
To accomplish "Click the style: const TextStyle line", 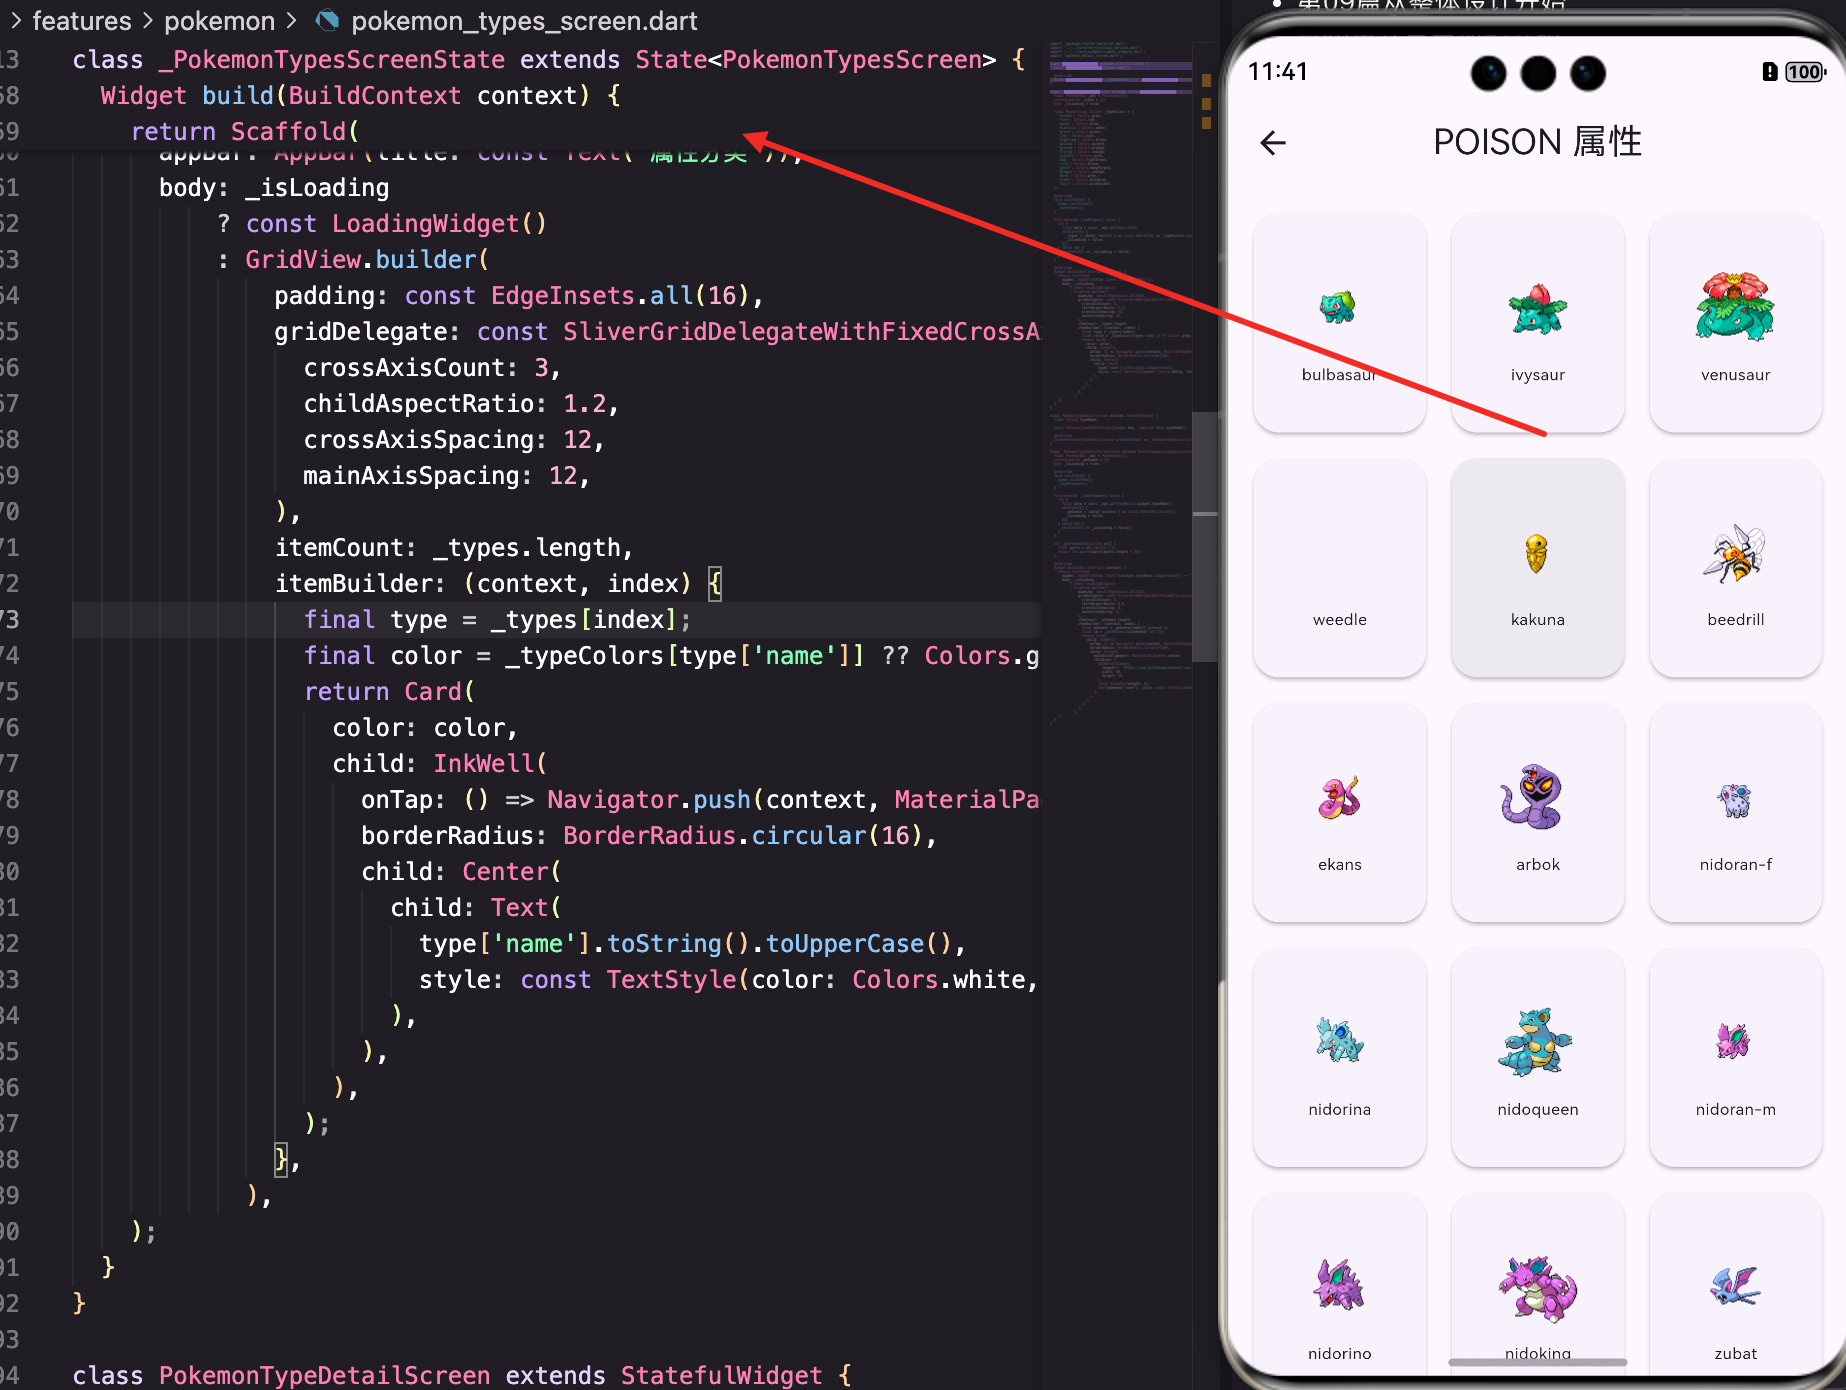I will coord(729,979).
